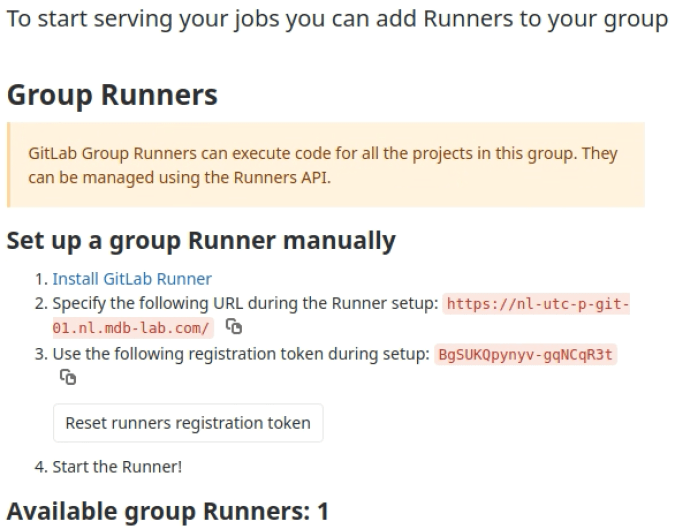Click the 'Start the Runner!' step text

point(118,466)
